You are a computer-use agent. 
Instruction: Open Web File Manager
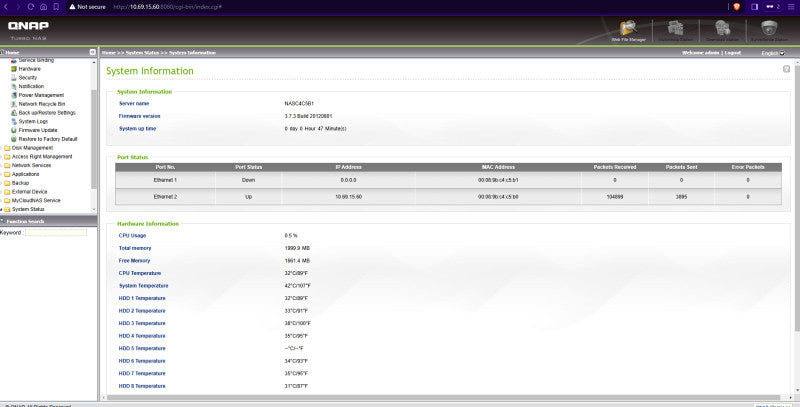(x=629, y=30)
